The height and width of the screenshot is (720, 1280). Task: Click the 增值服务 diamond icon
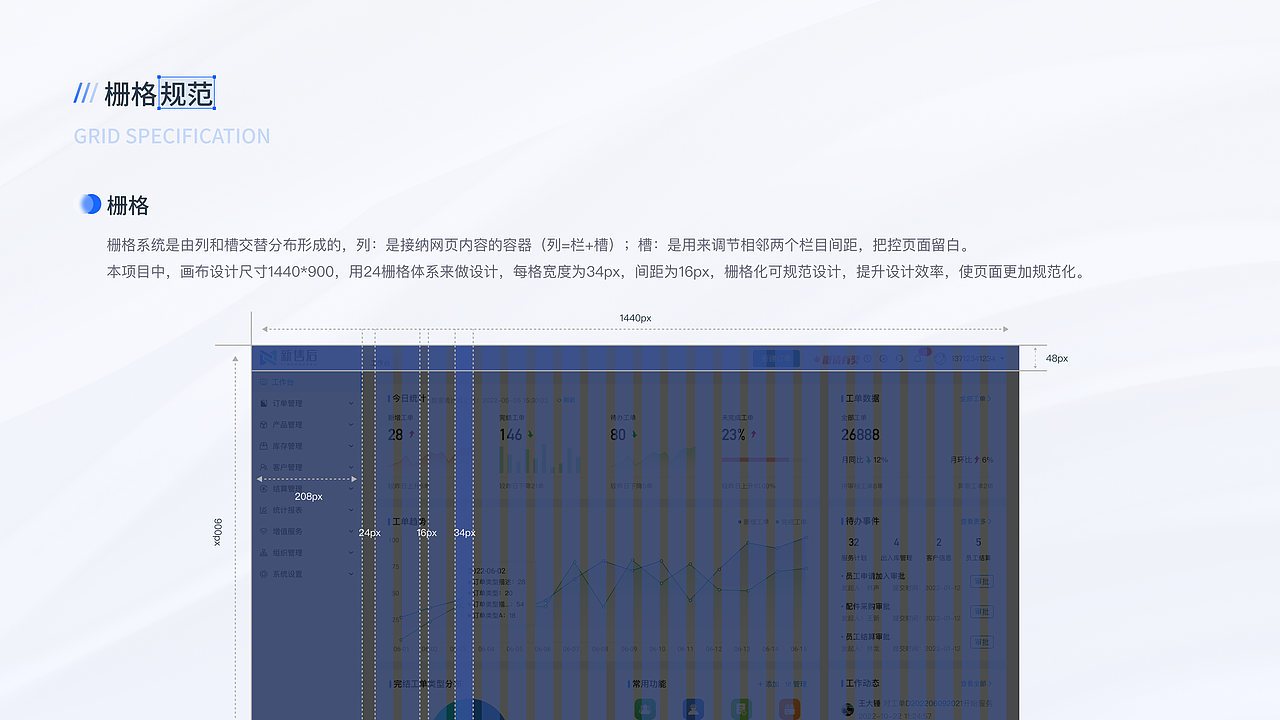263,531
